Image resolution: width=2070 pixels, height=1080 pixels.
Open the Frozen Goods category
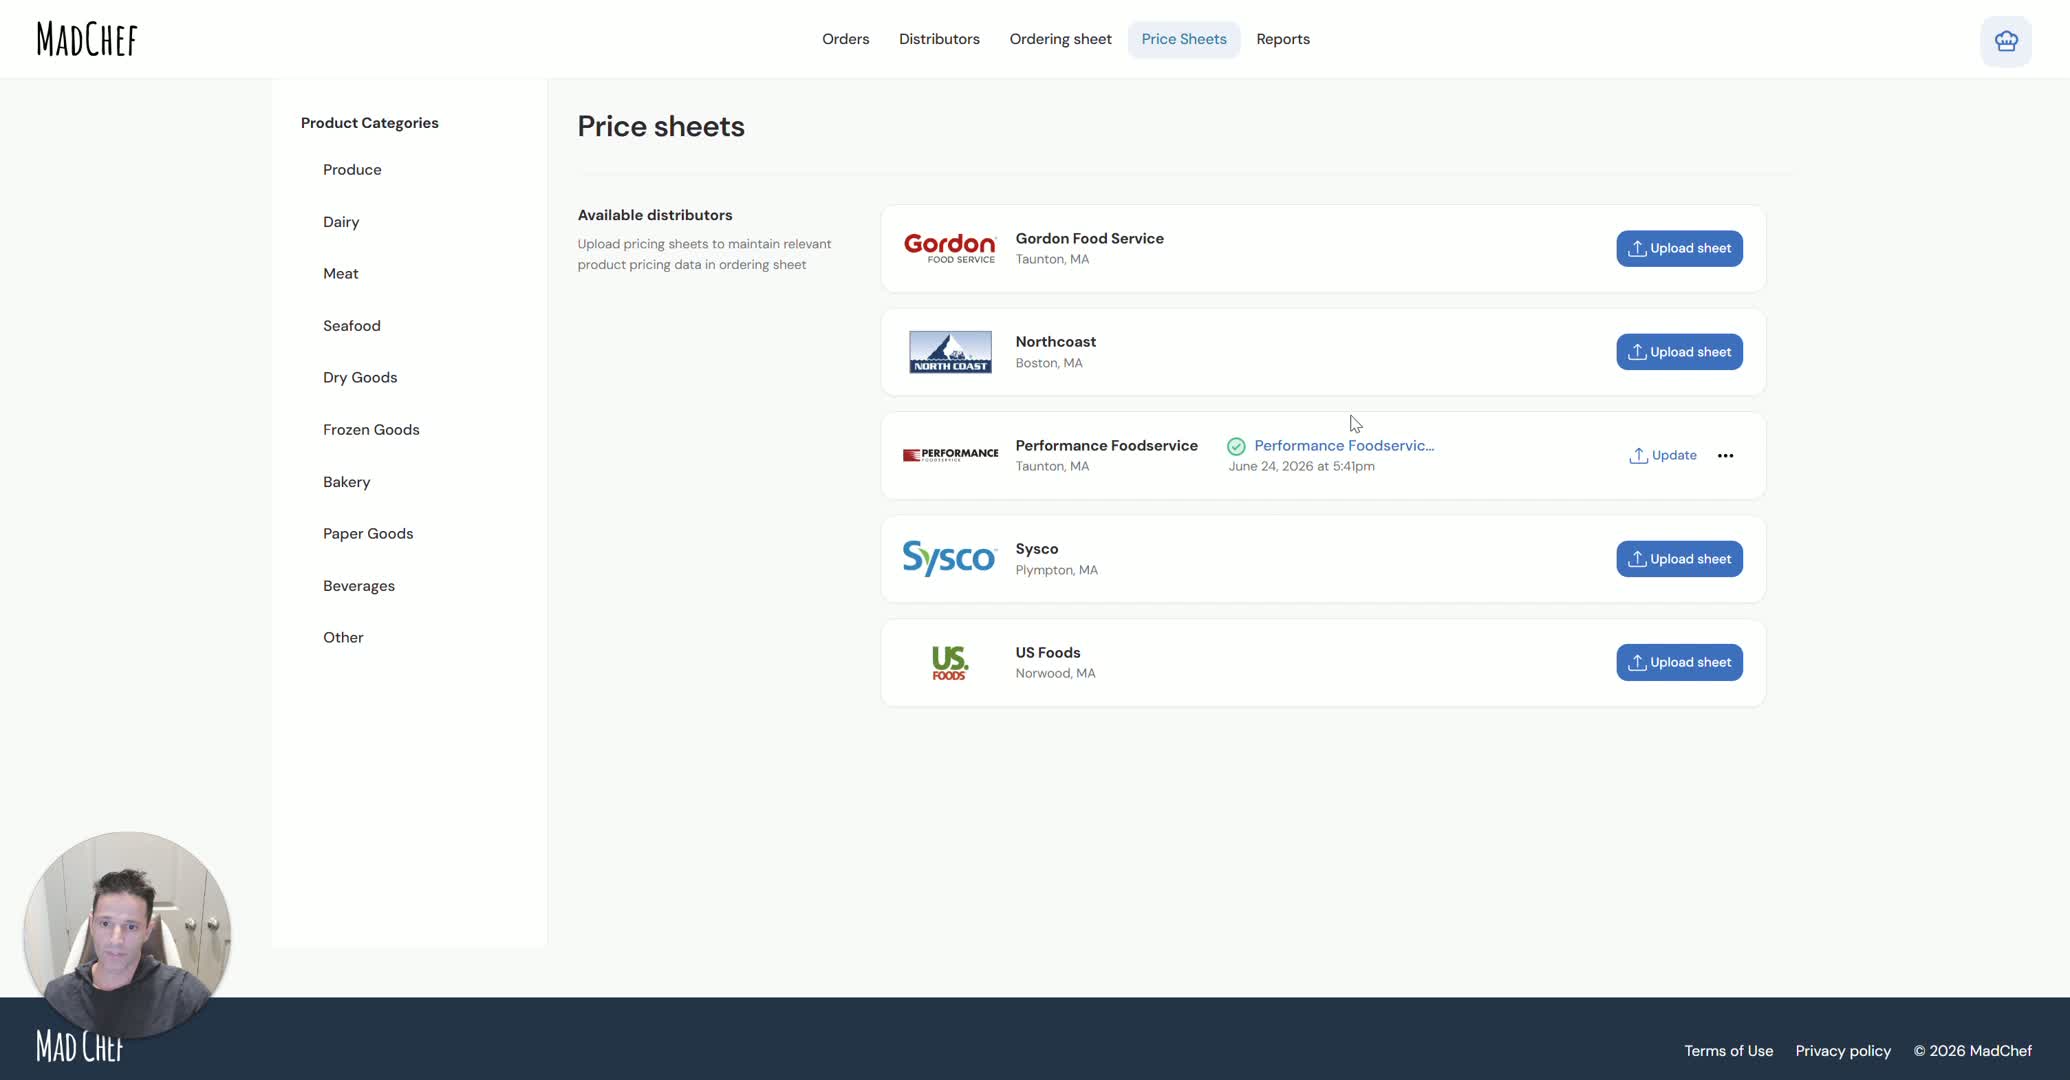[371, 430]
